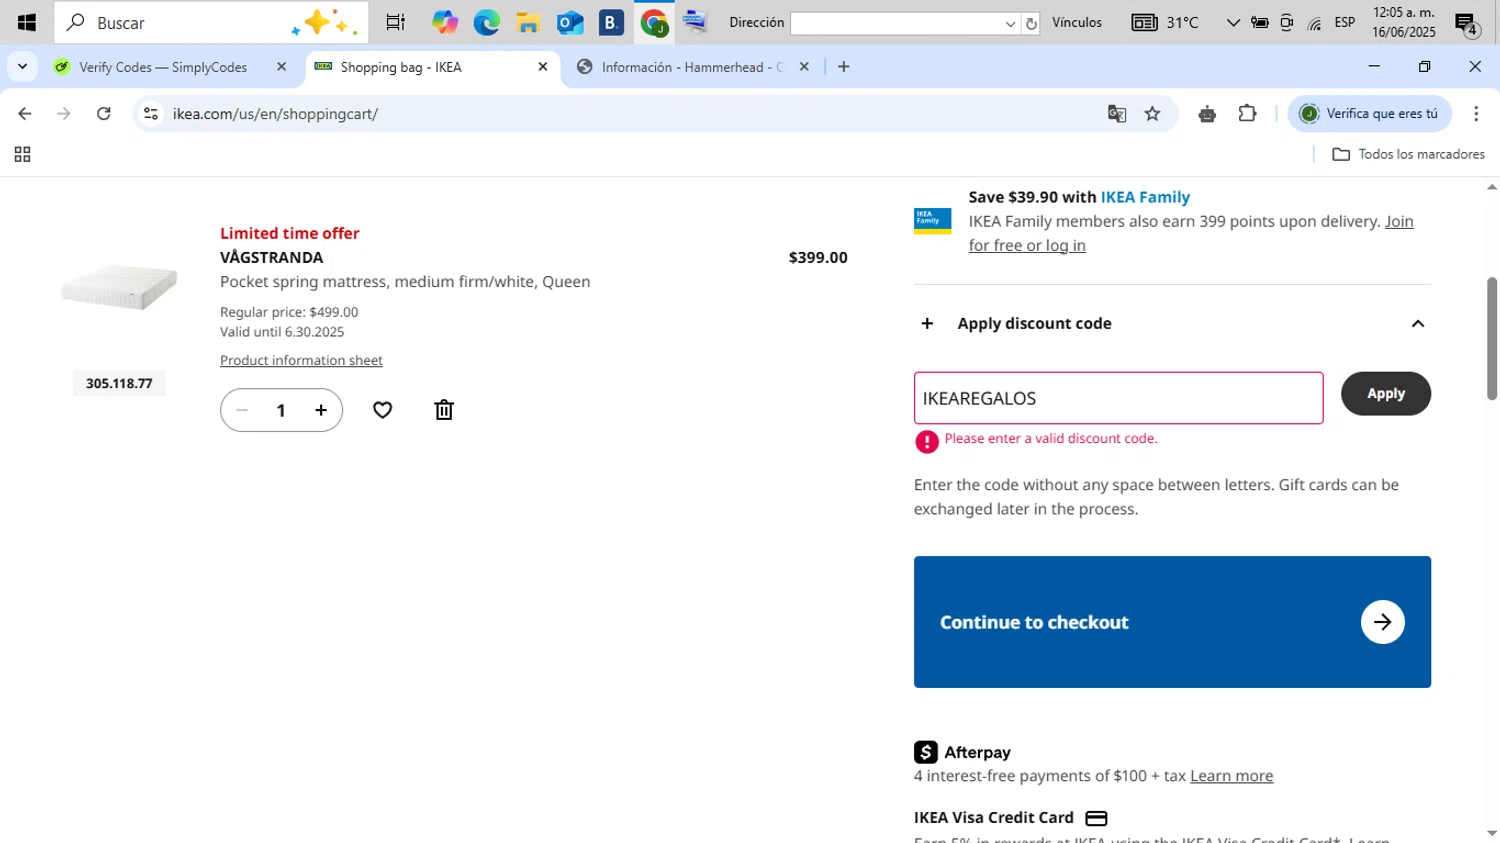1500x843 pixels.
Task: Open the B app in taskbar
Action: [x=611, y=22]
